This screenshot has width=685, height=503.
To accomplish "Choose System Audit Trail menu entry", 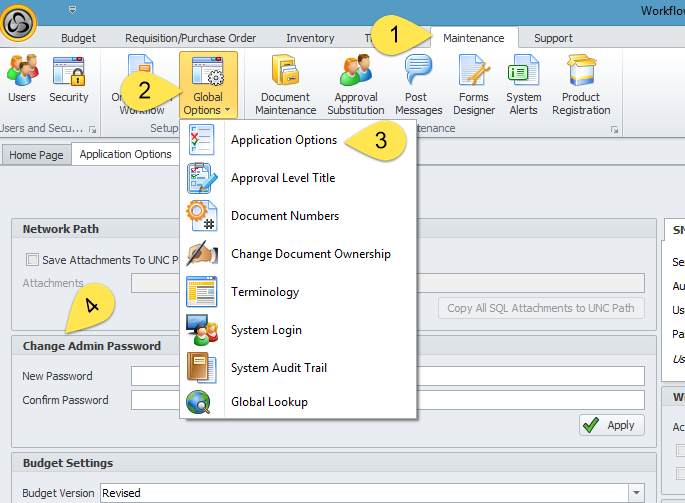I will point(279,368).
